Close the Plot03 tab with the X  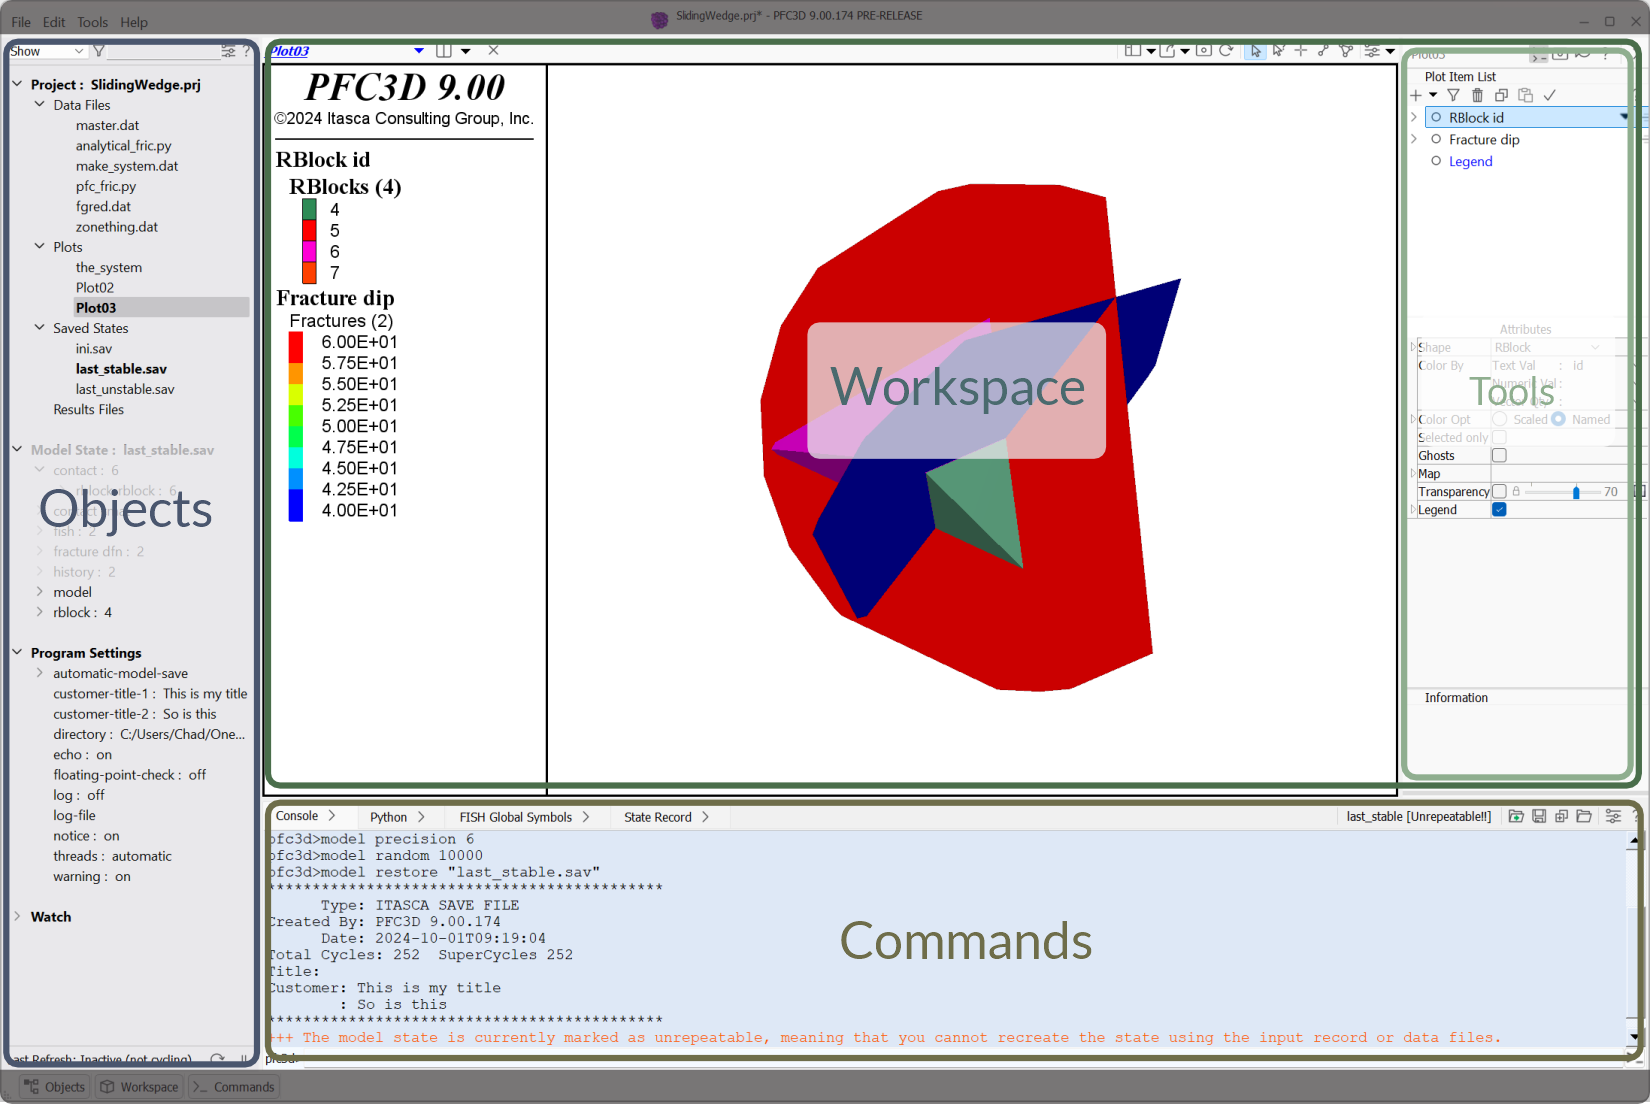point(493,50)
